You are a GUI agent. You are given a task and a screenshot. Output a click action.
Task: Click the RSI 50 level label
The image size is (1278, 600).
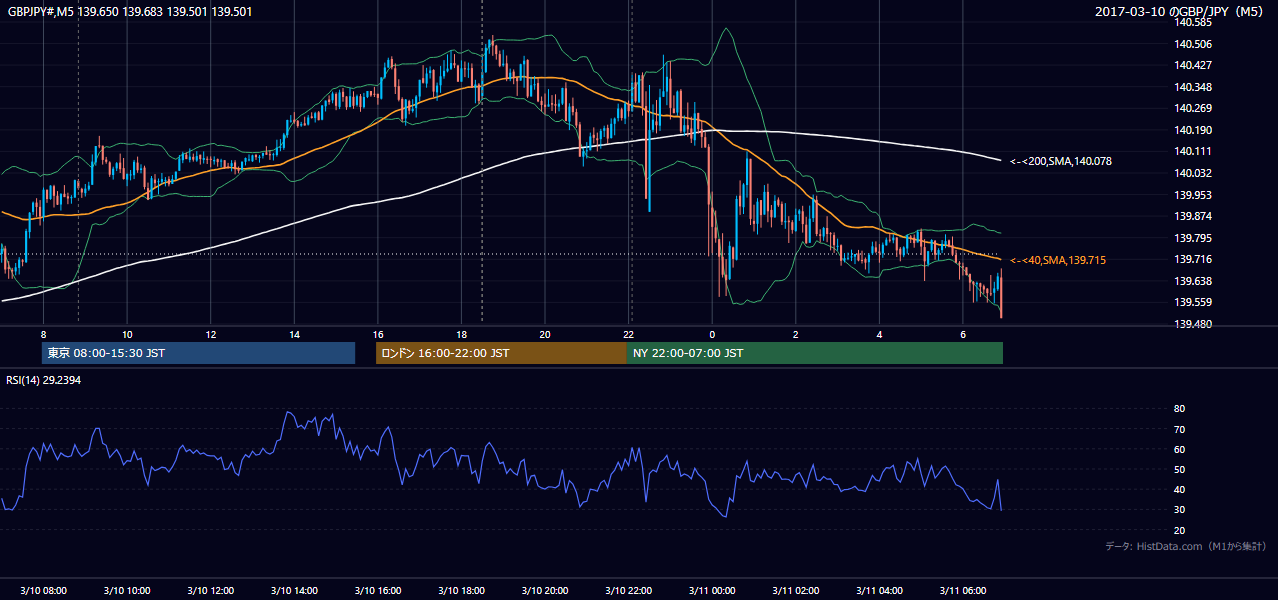click(x=1179, y=469)
